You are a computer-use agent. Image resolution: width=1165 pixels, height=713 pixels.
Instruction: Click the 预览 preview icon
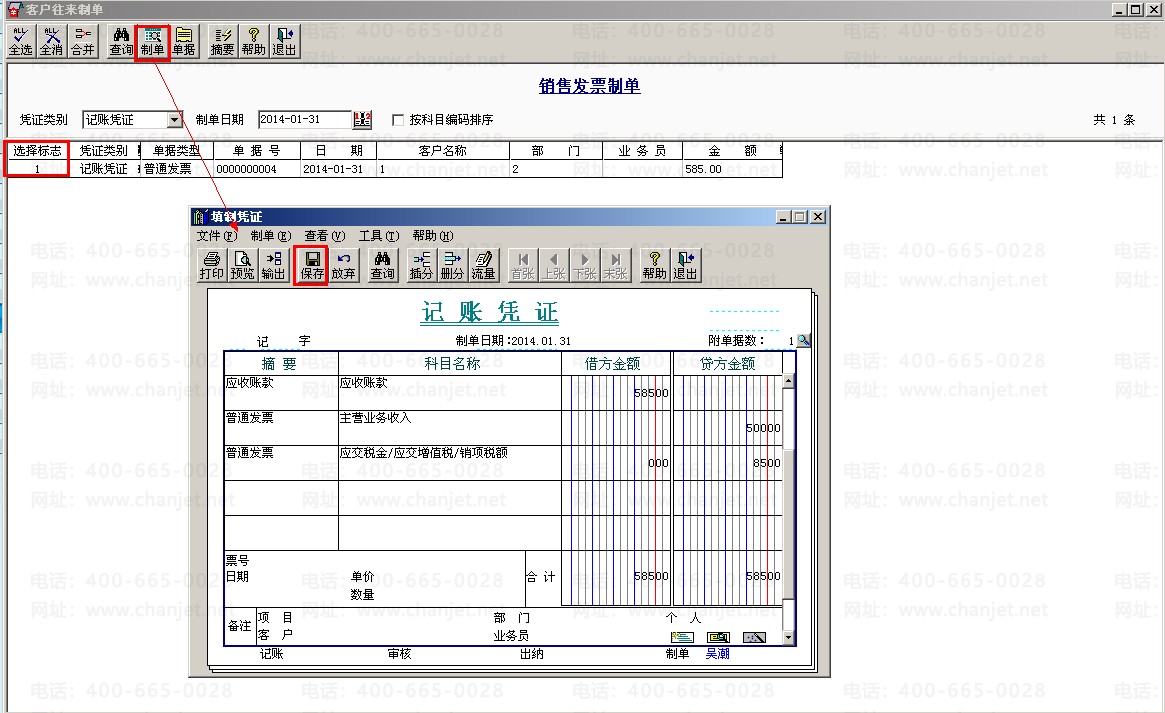[242, 266]
